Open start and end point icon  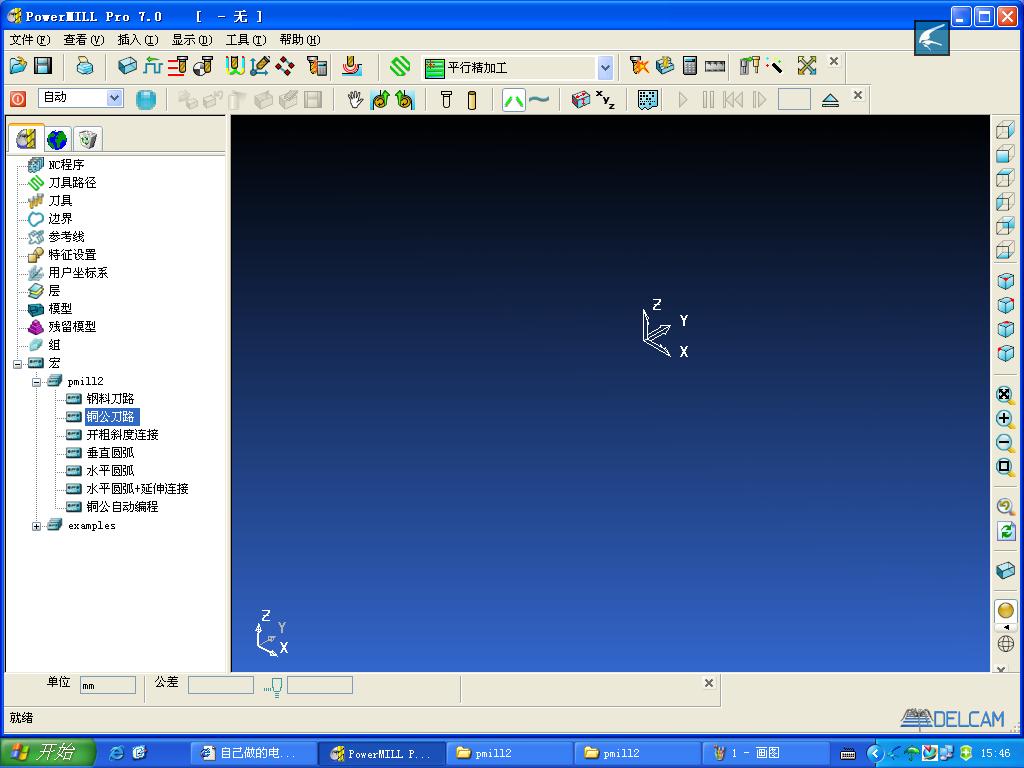click(x=203, y=65)
